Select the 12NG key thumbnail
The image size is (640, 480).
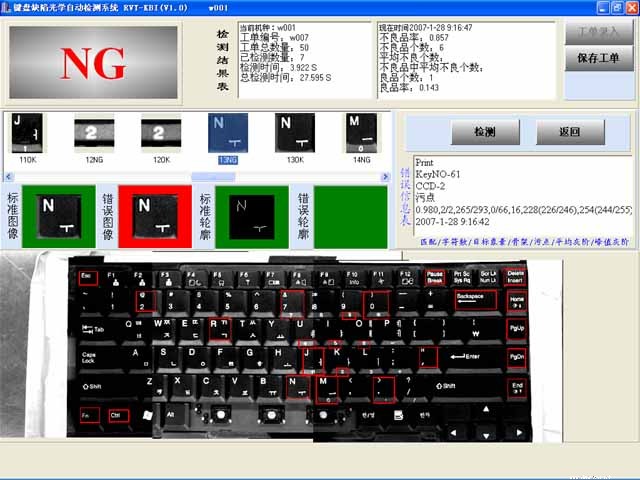tap(94, 133)
